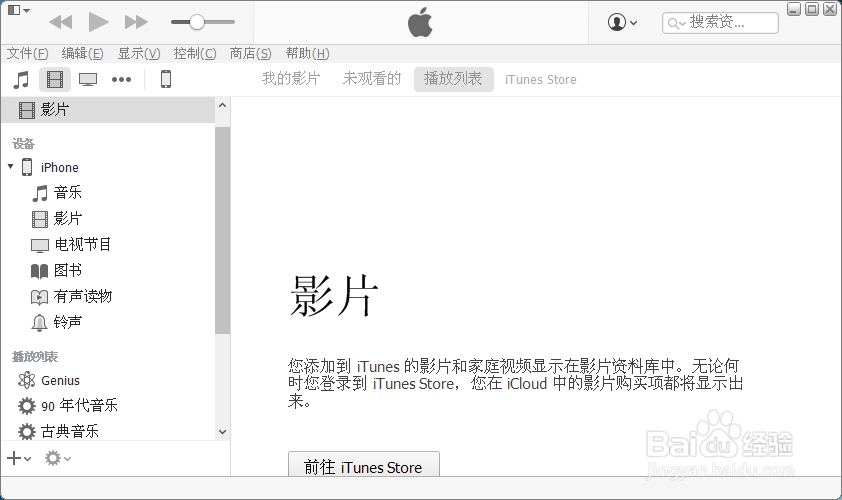
Task: Click the 设备 section header
Action: [24, 143]
